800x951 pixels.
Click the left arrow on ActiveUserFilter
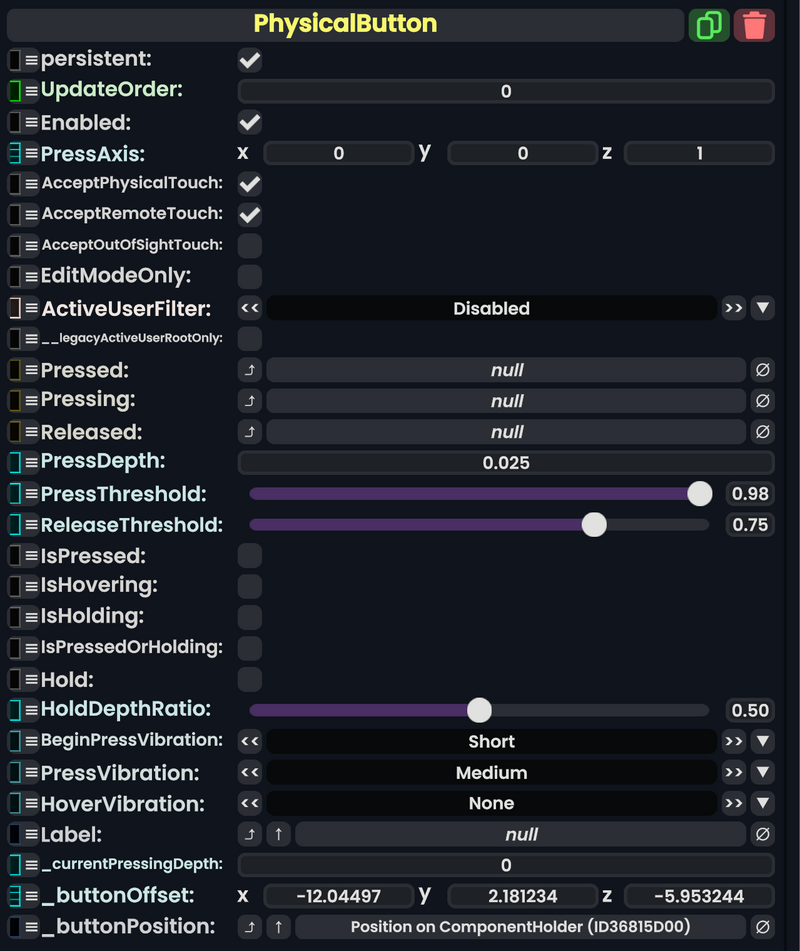(249, 308)
